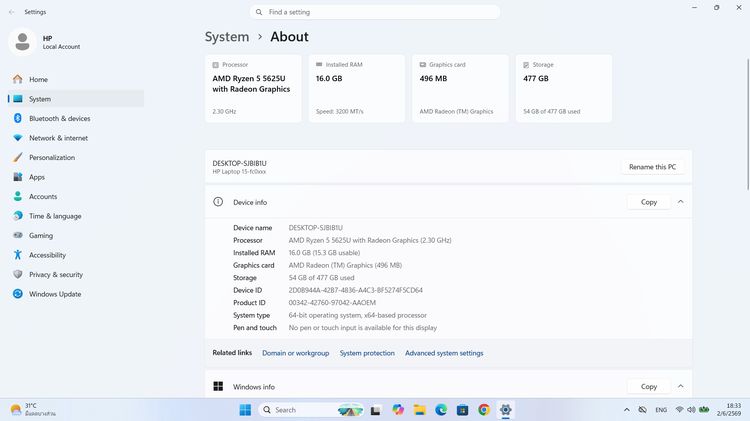This screenshot has height=421, width=750.
Task: Open Accounts settings
Action: [76, 197]
